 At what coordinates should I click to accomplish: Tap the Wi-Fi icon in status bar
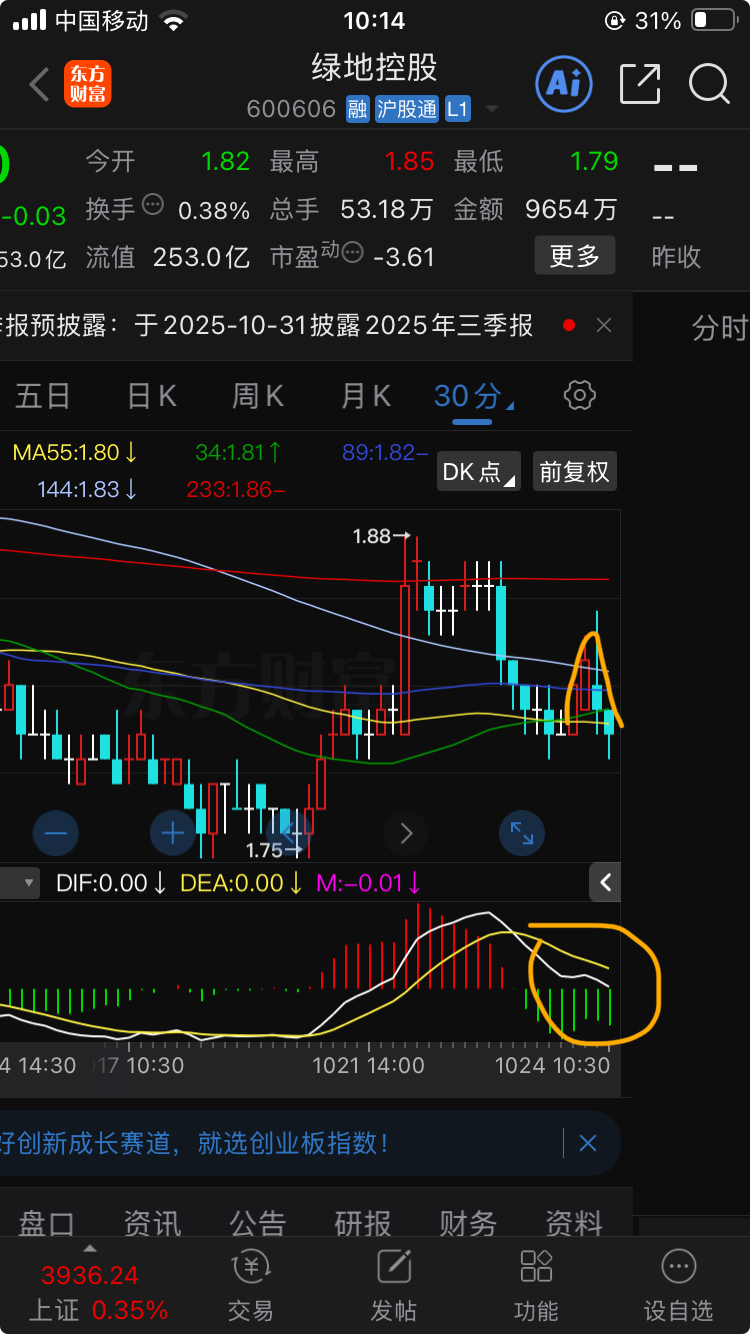pyautogui.click(x=174, y=21)
